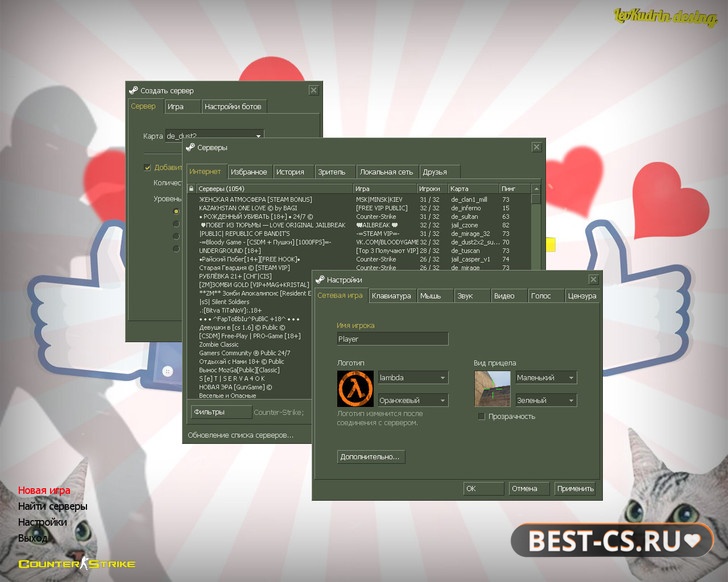Open the Локальная сеть tab
The height and width of the screenshot is (582, 728).
coord(386,172)
